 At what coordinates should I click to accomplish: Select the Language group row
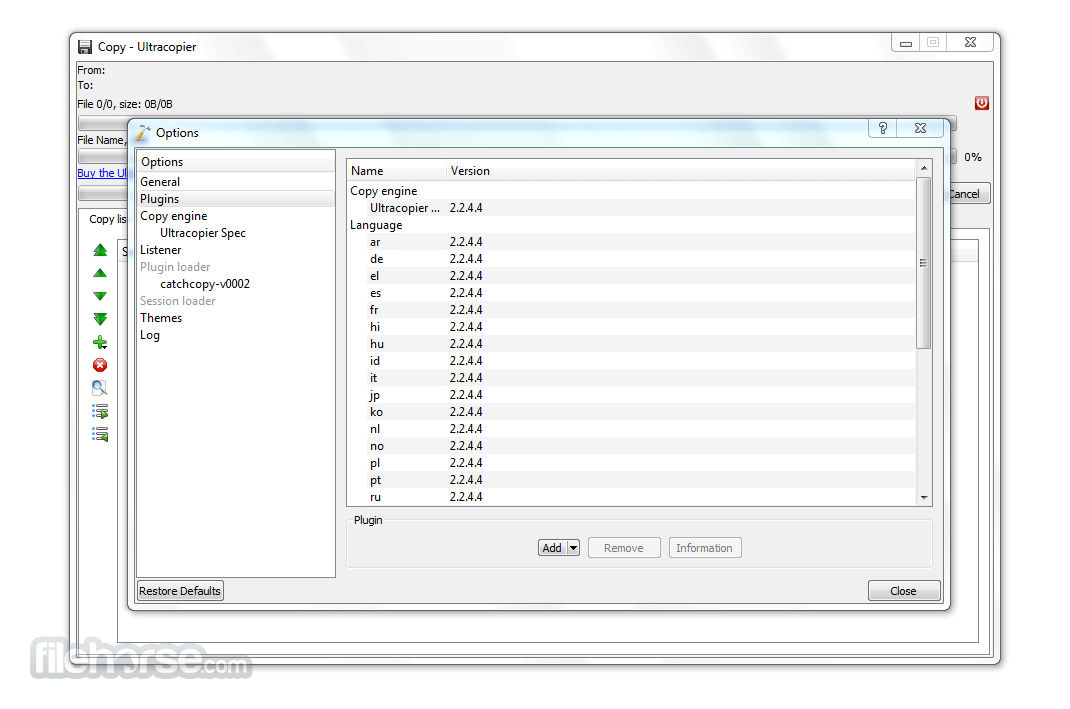coord(631,225)
